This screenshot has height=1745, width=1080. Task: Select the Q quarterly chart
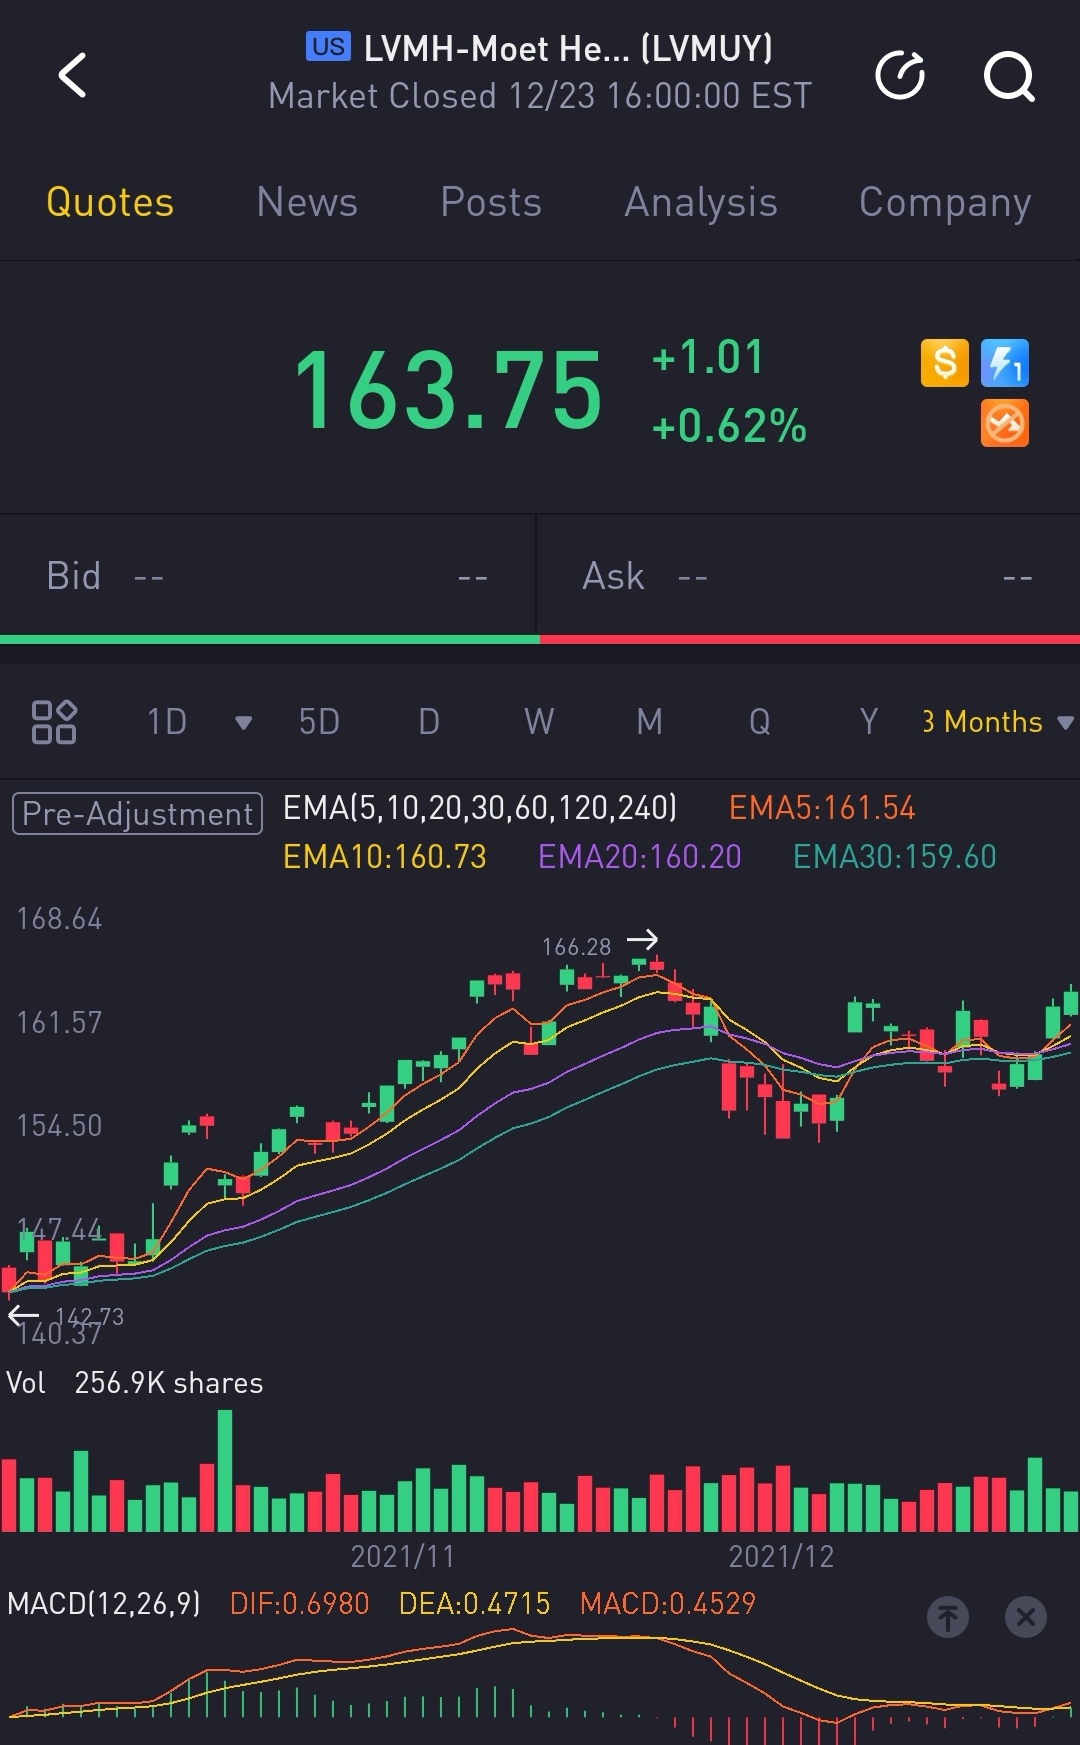[x=760, y=722]
